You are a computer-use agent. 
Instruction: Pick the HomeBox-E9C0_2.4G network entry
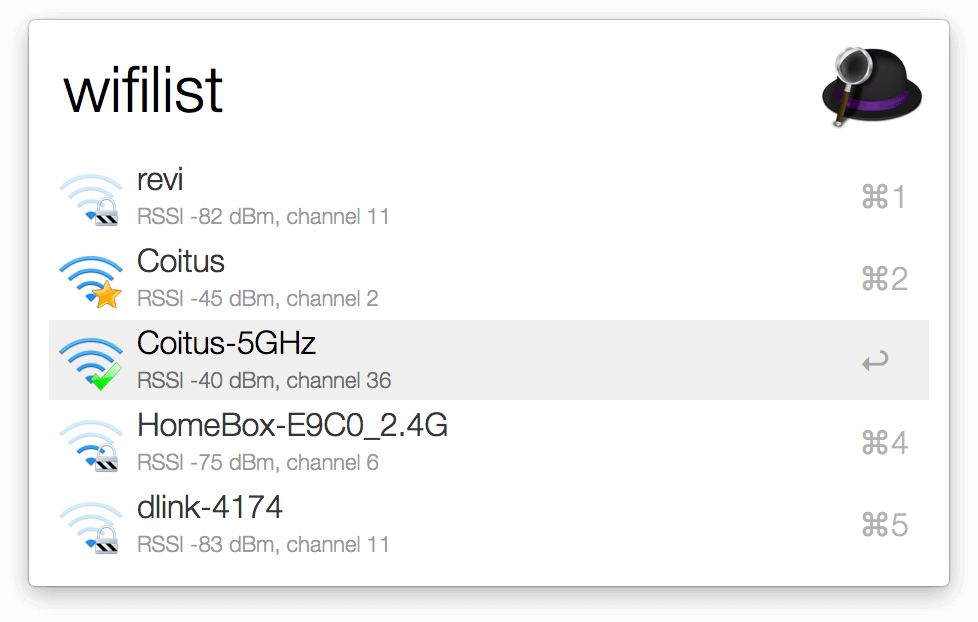pyautogui.click(x=292, y=426)
